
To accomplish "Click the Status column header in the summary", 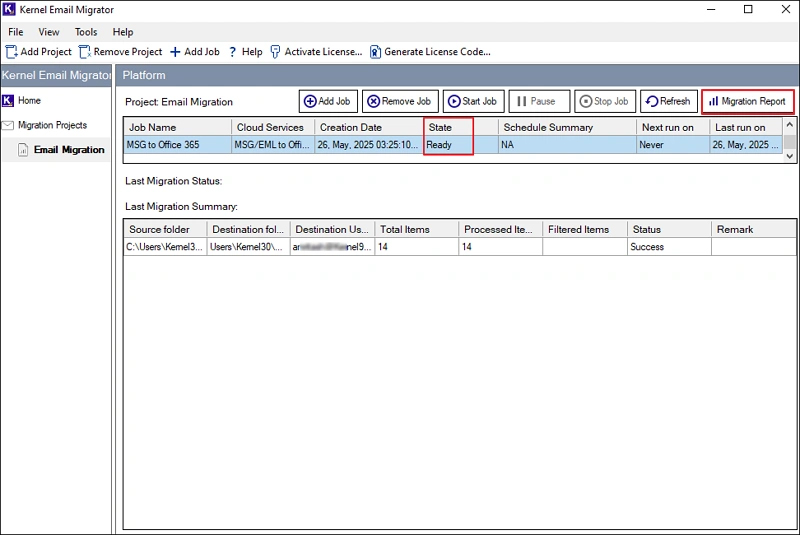I will (669, 230).
